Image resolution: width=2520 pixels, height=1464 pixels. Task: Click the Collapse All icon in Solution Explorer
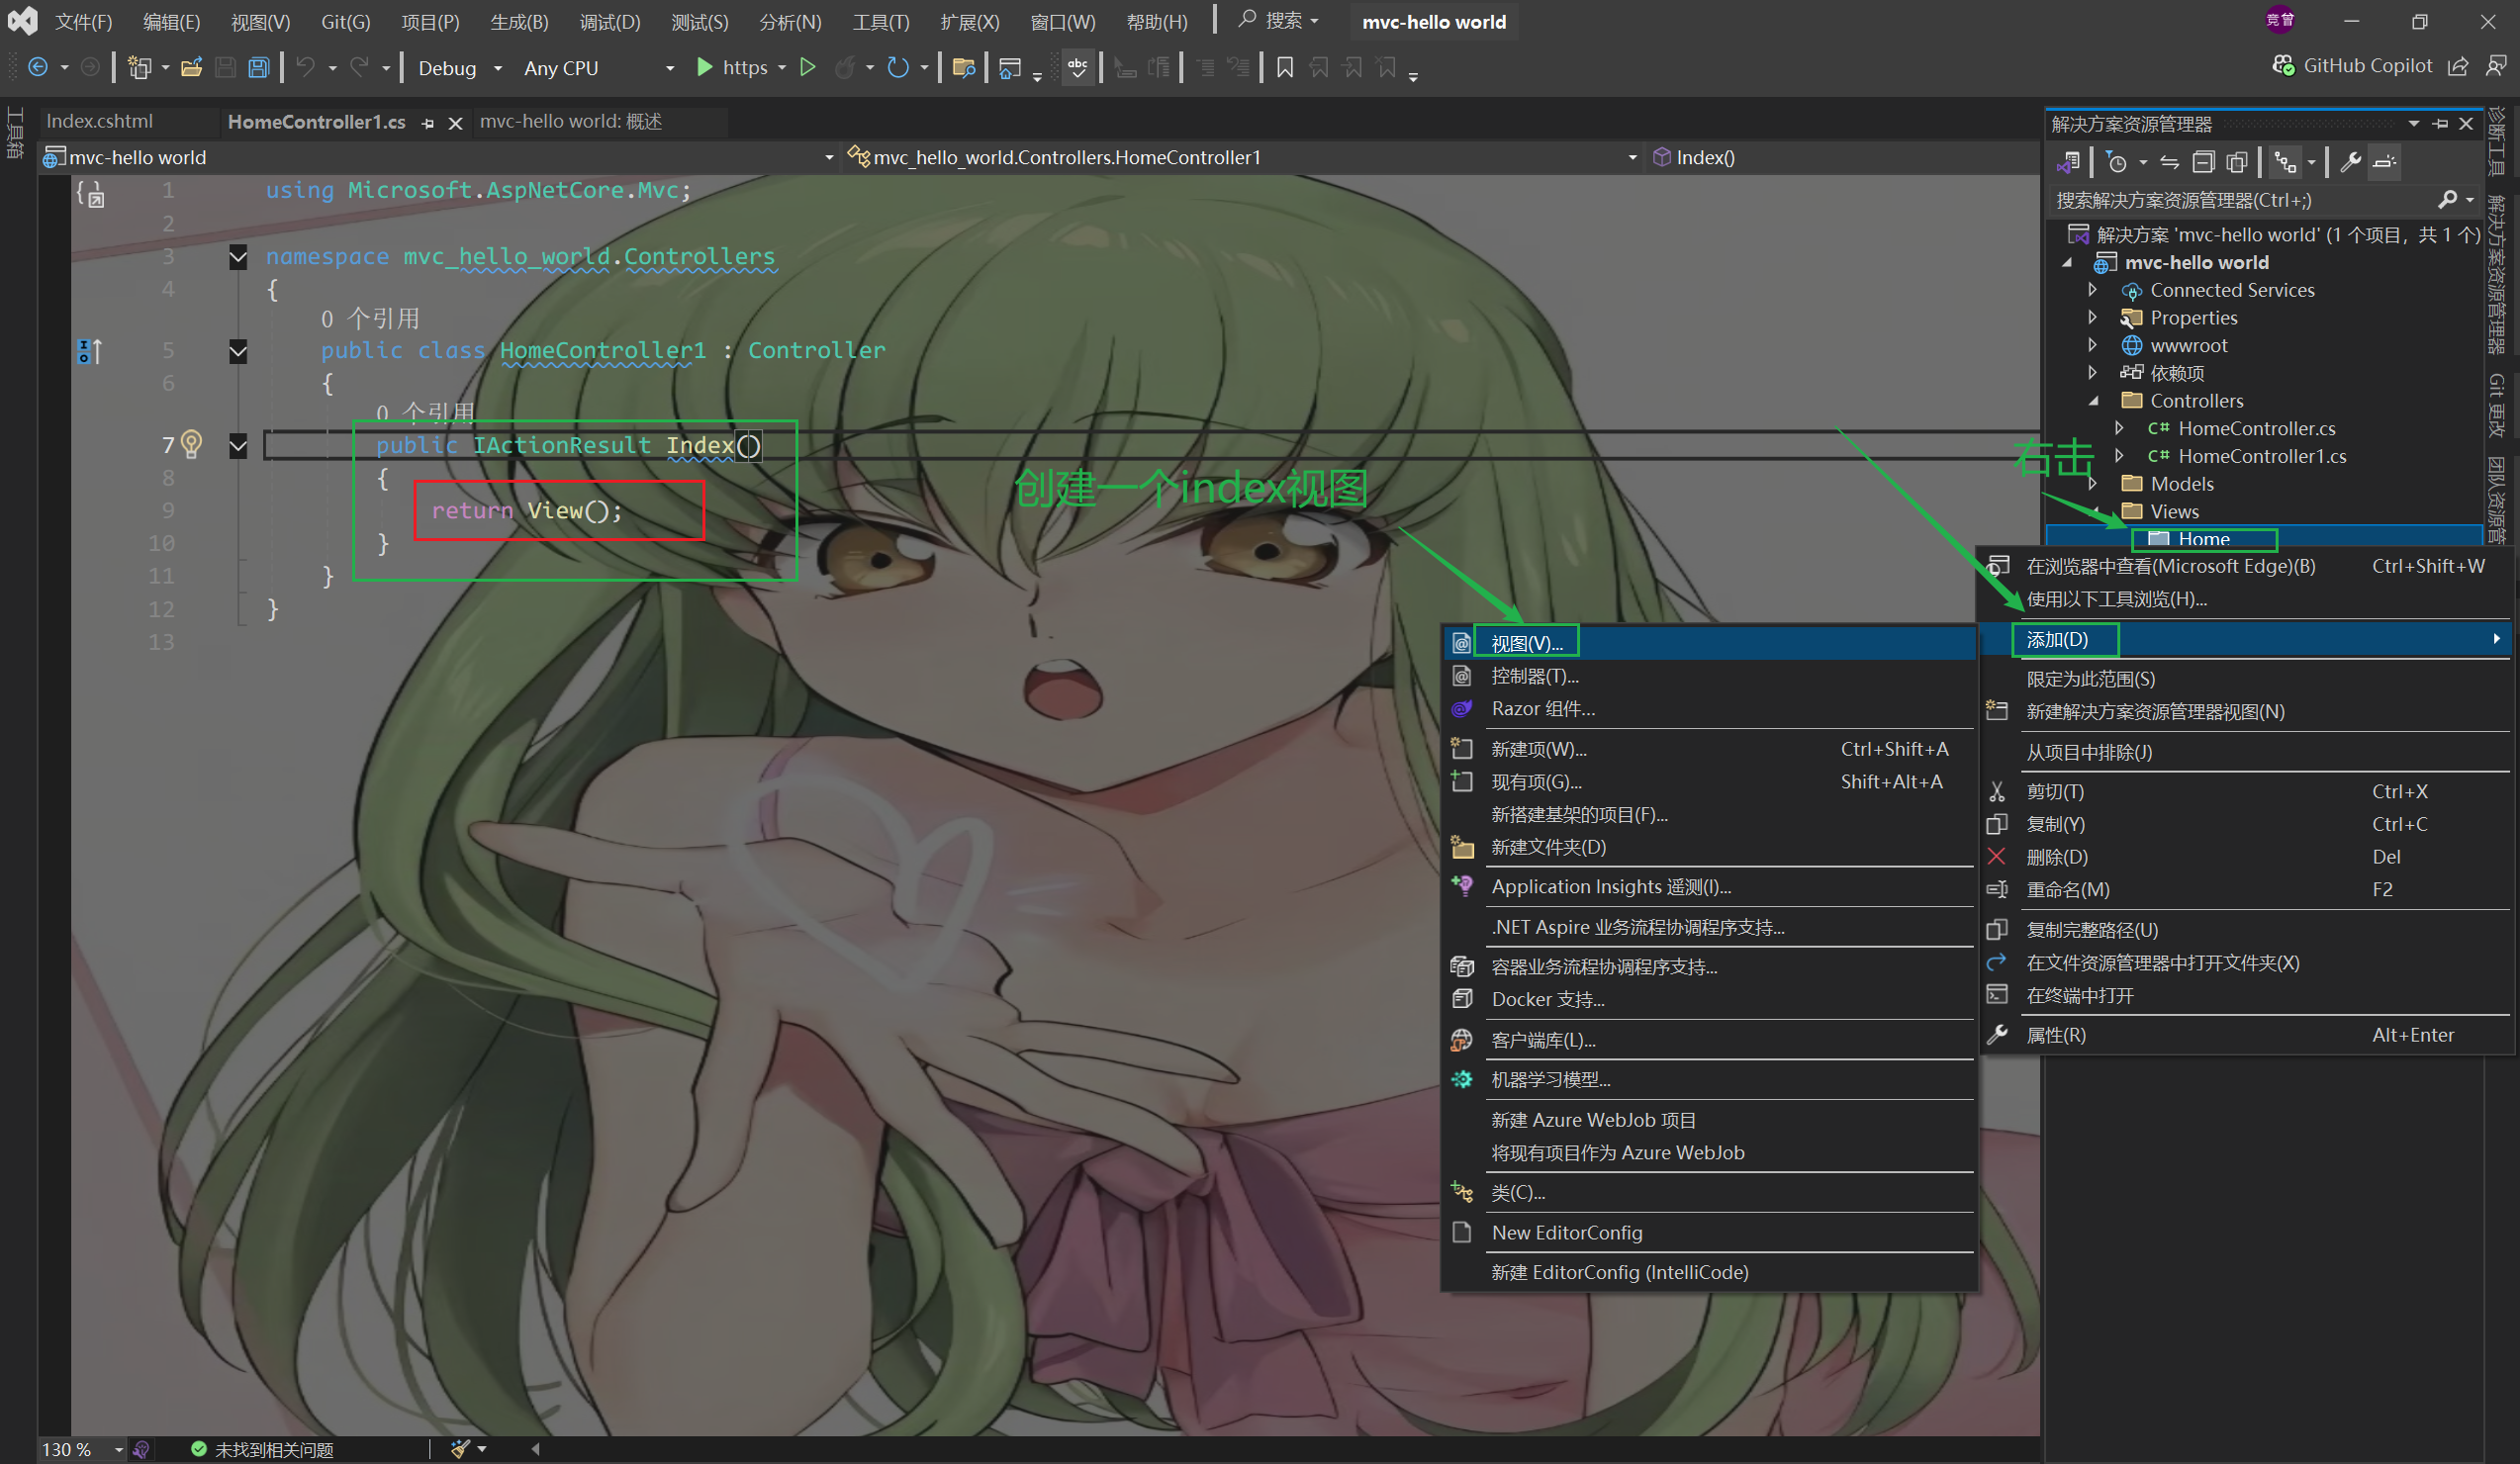[2203, 162]
